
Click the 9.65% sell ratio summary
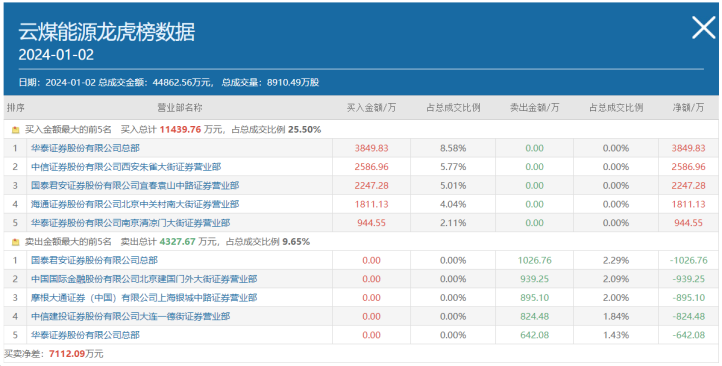297,242
